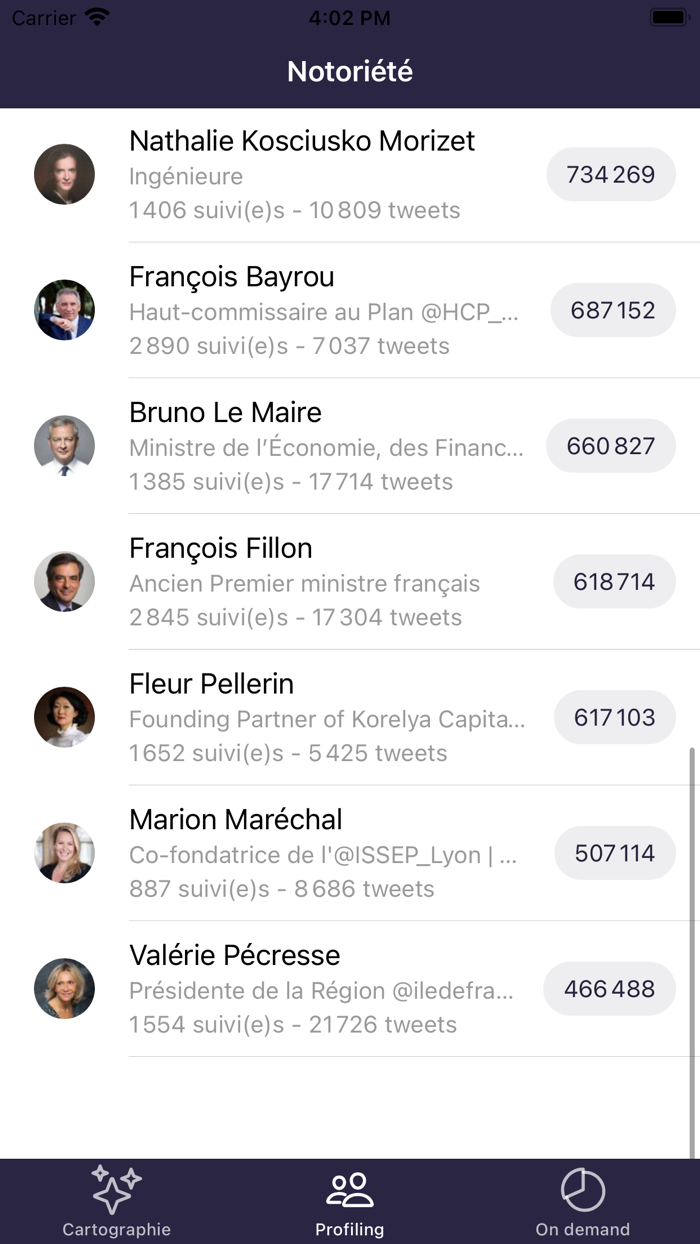The height and width of the screenshot is (1244, 700).
Task: Open the Fleur Pellerin name row
Action: [x=212, y=684]
